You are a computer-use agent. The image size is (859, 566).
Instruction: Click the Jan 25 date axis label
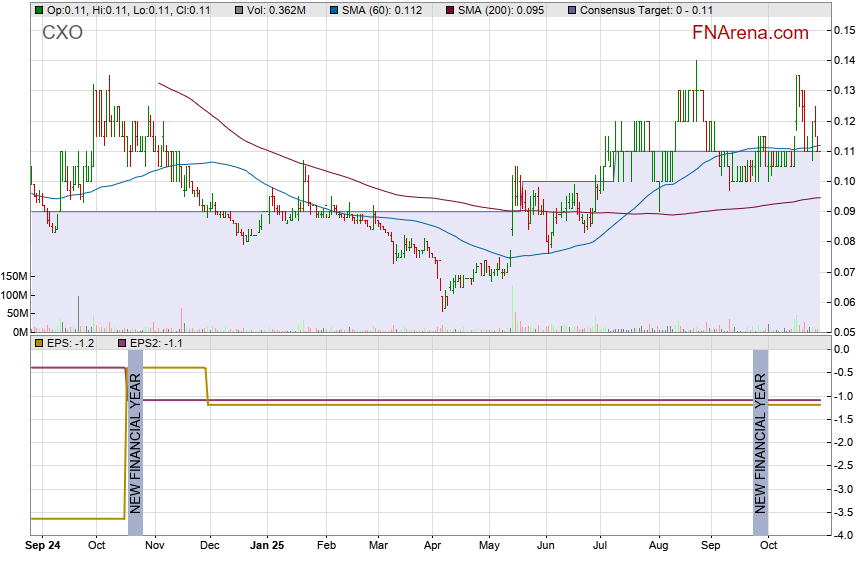click(267, 546)
